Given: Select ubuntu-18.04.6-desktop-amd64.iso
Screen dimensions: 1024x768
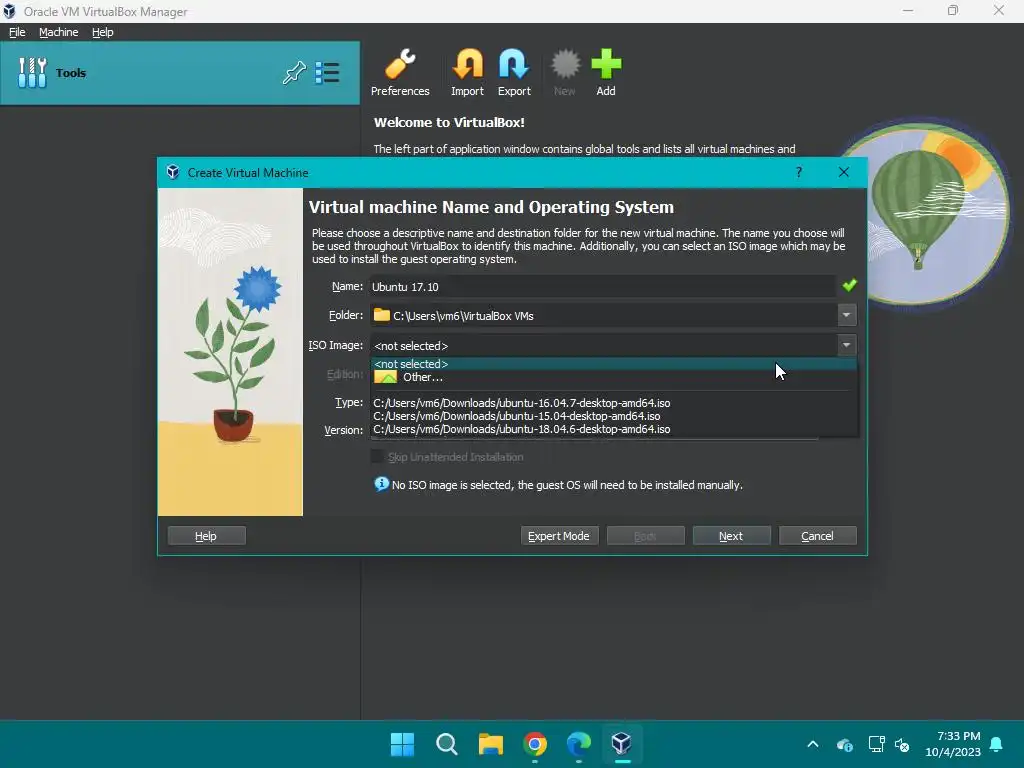Looking at the screenshot, I should coord(614,429).
